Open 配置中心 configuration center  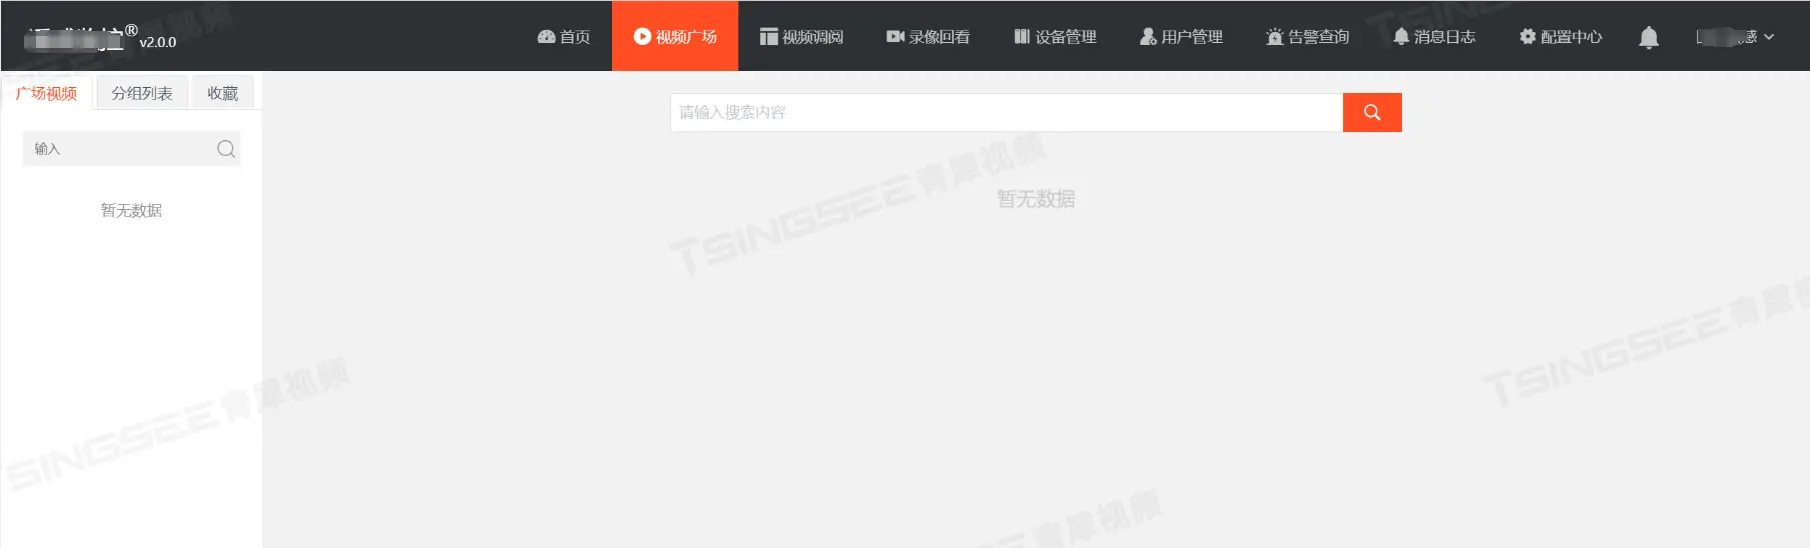[x=1560, y=36]
